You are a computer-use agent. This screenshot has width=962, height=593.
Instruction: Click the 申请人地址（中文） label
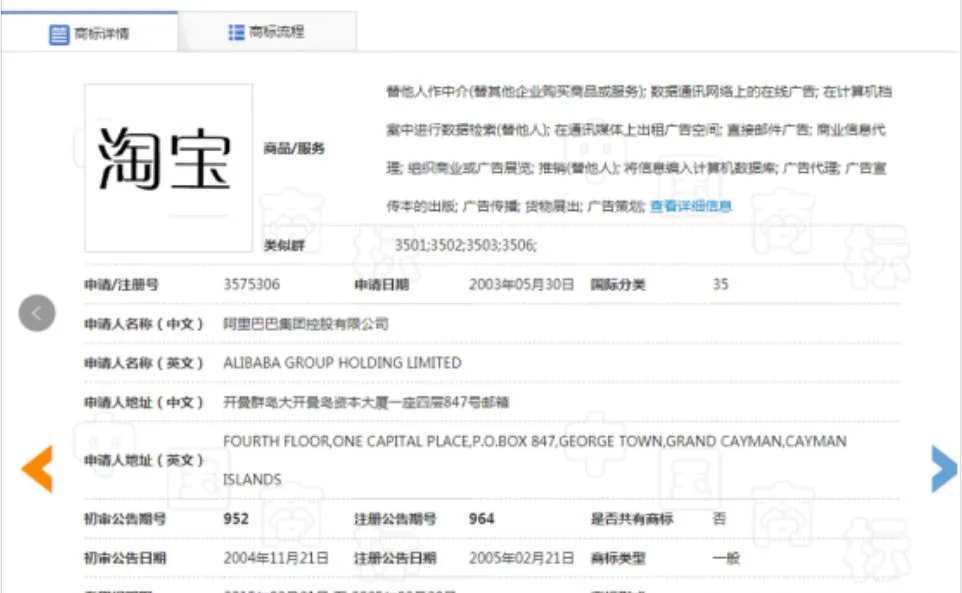[144, 402]
